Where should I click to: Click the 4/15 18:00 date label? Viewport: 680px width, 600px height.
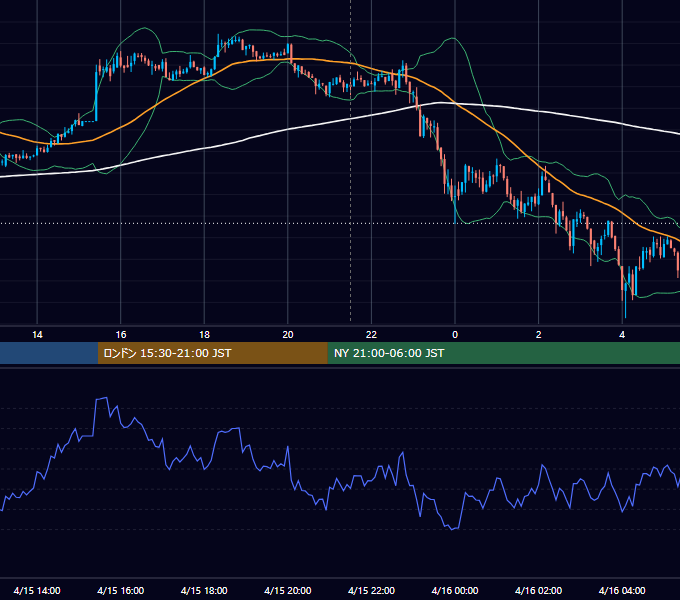(x=204, y=590)
